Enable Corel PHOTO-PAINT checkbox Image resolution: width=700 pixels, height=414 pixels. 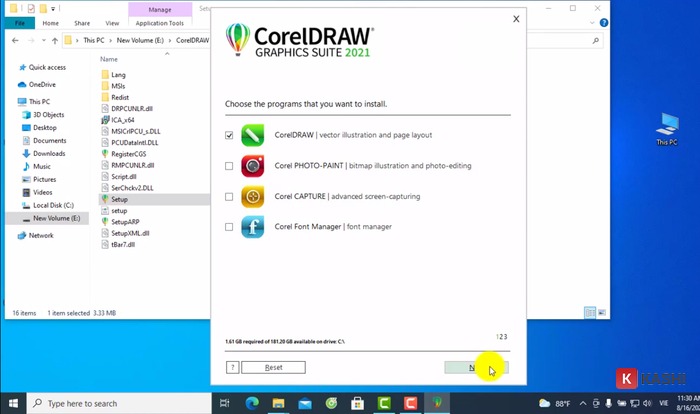point(229,166)
